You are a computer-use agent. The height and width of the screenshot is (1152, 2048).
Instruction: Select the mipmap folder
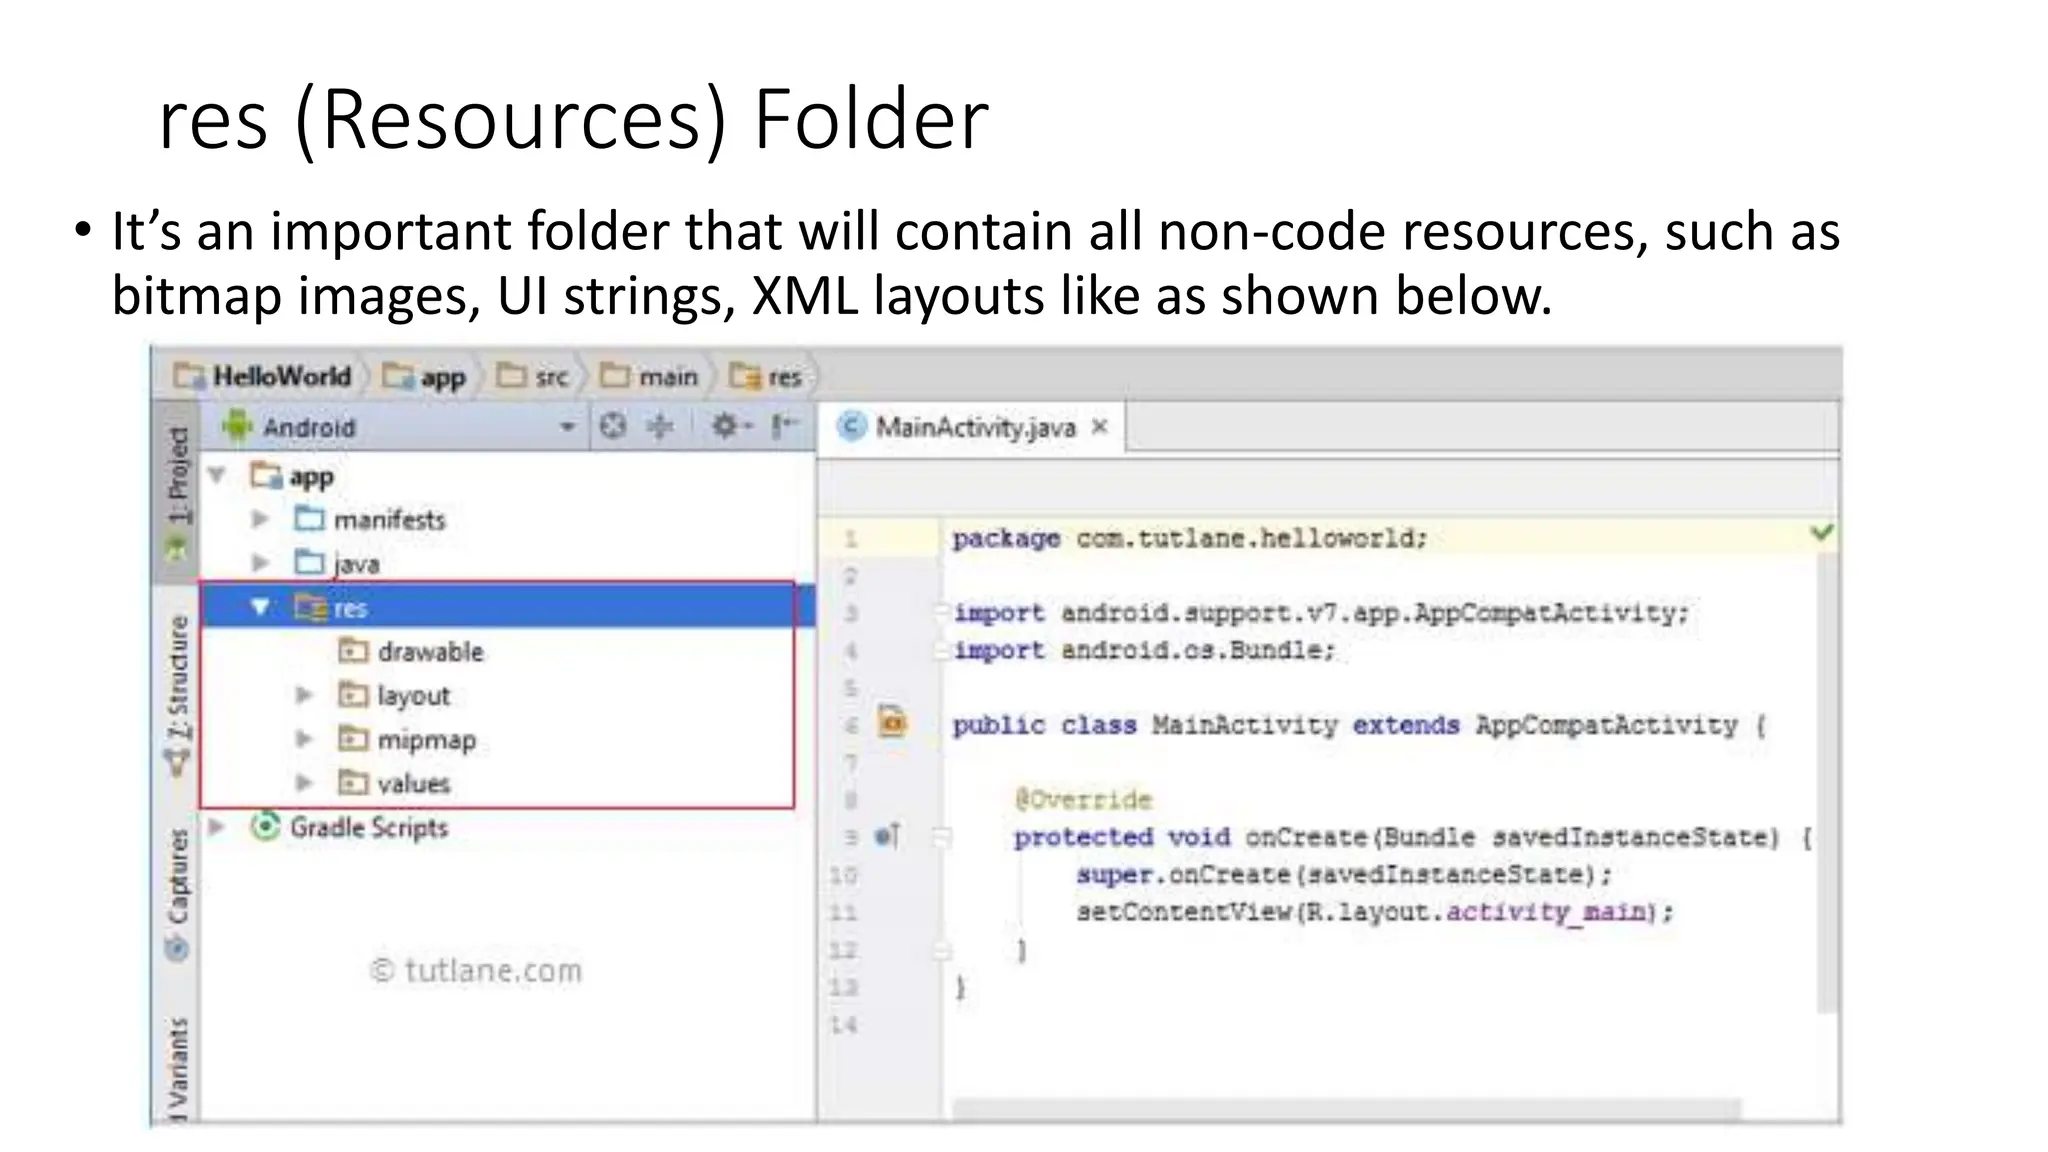pyautogui.click(x=407, y=739)
